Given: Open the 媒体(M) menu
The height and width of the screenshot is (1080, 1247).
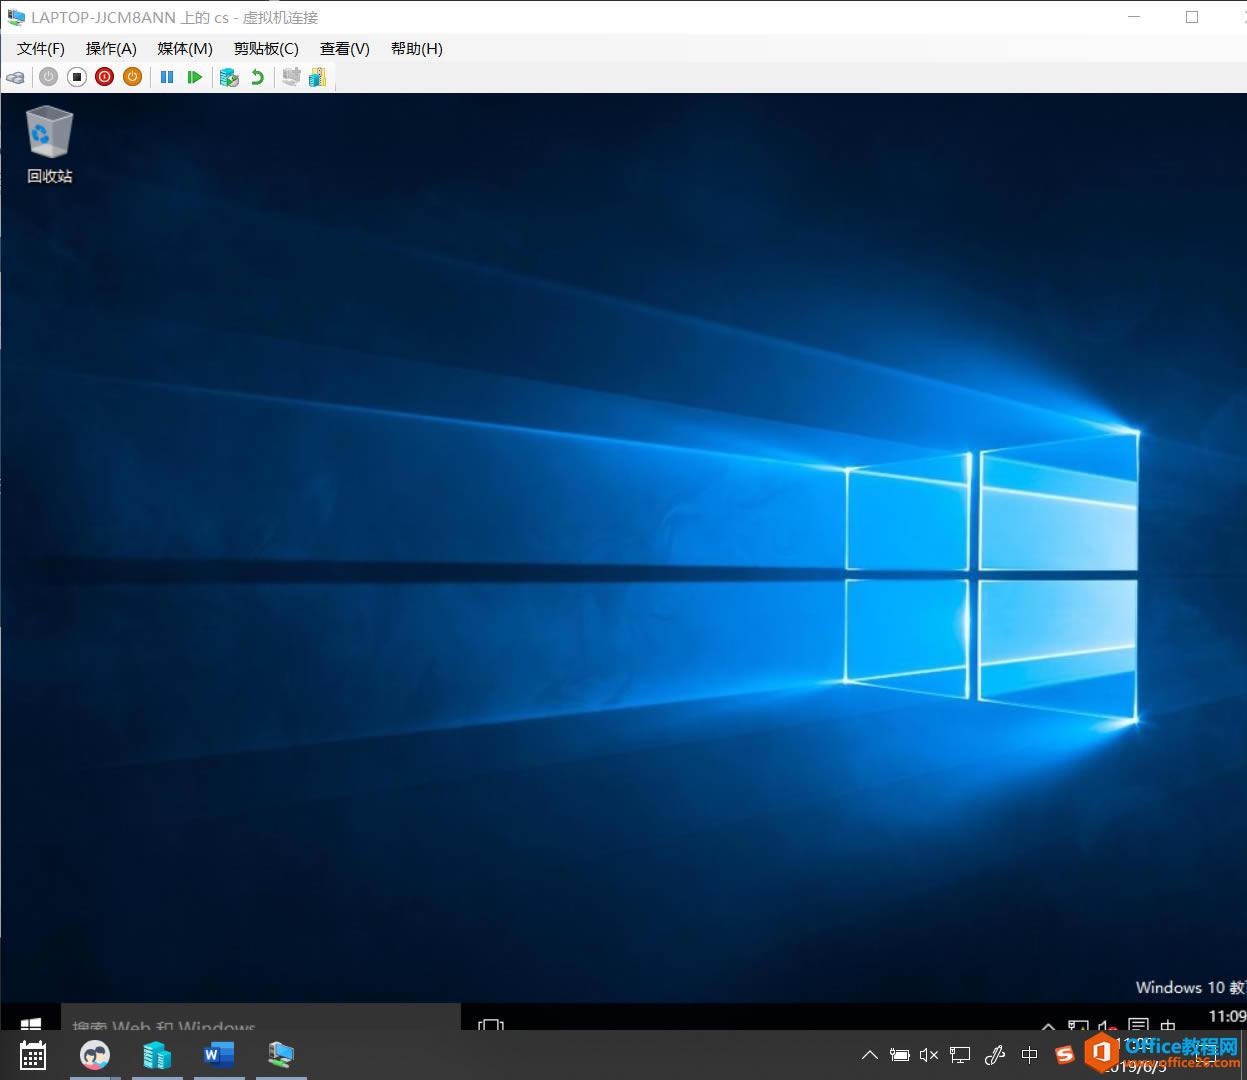Looking at the screenshot, I should coord(185,49).
